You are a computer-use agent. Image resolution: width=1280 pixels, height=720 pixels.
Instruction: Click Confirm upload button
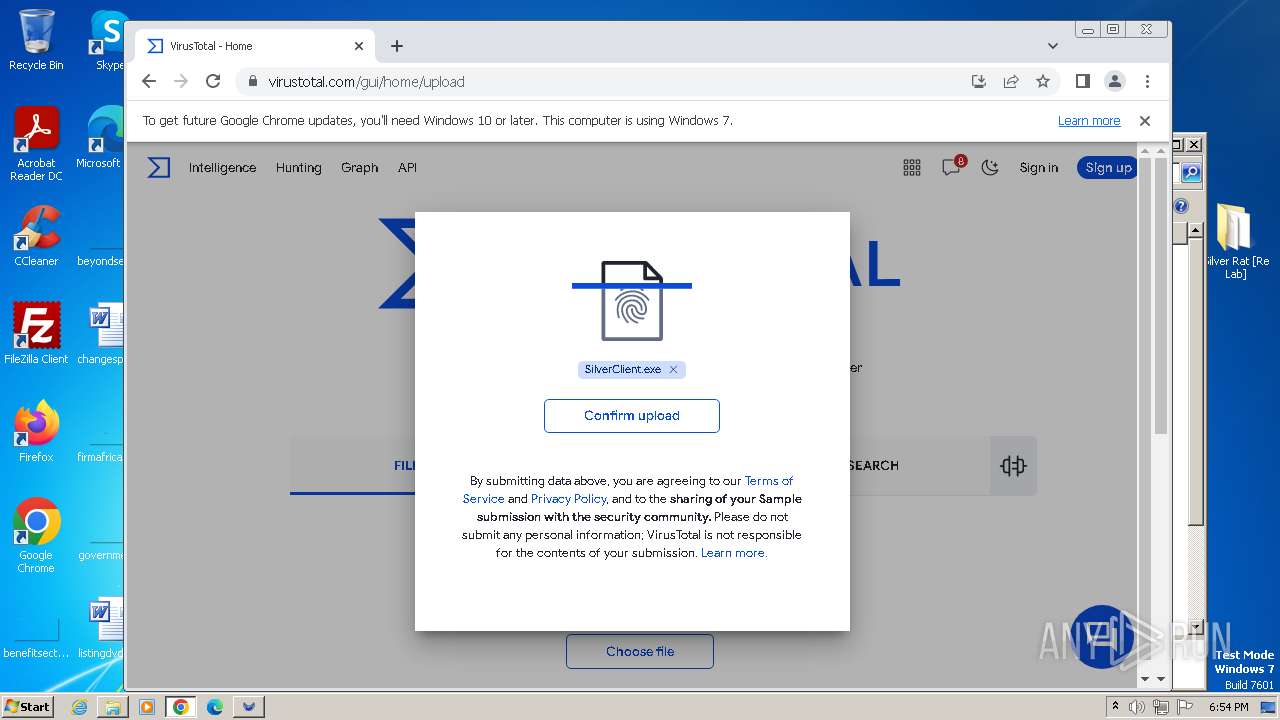click(x=632, y=416)
